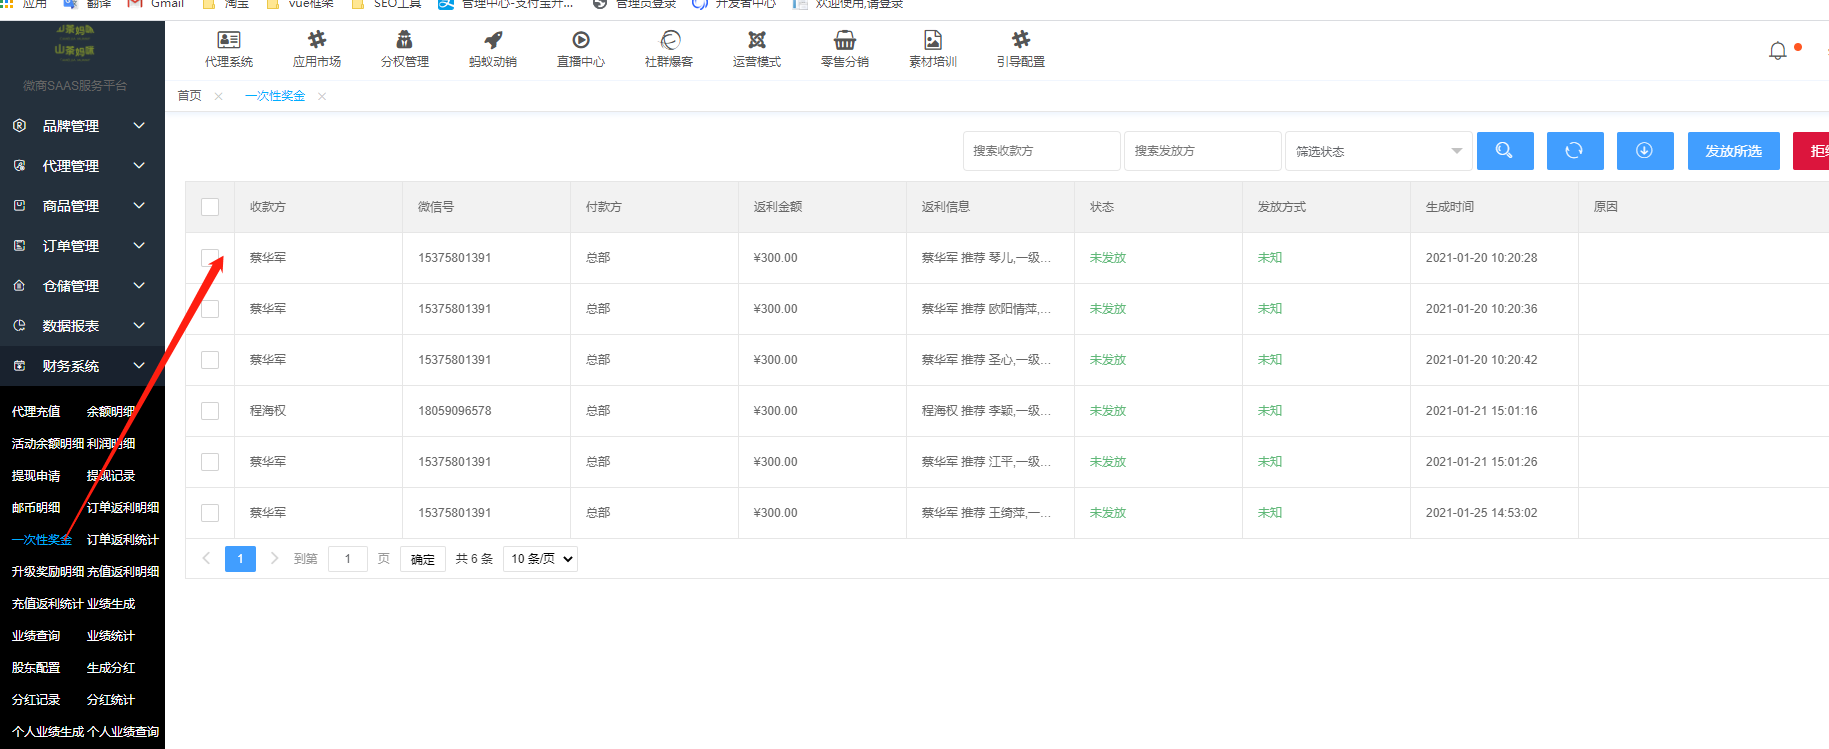This screenshot has height=749, width=1829.
Task: Click the 发放所选 button
Action: (x=1732, y=151)
